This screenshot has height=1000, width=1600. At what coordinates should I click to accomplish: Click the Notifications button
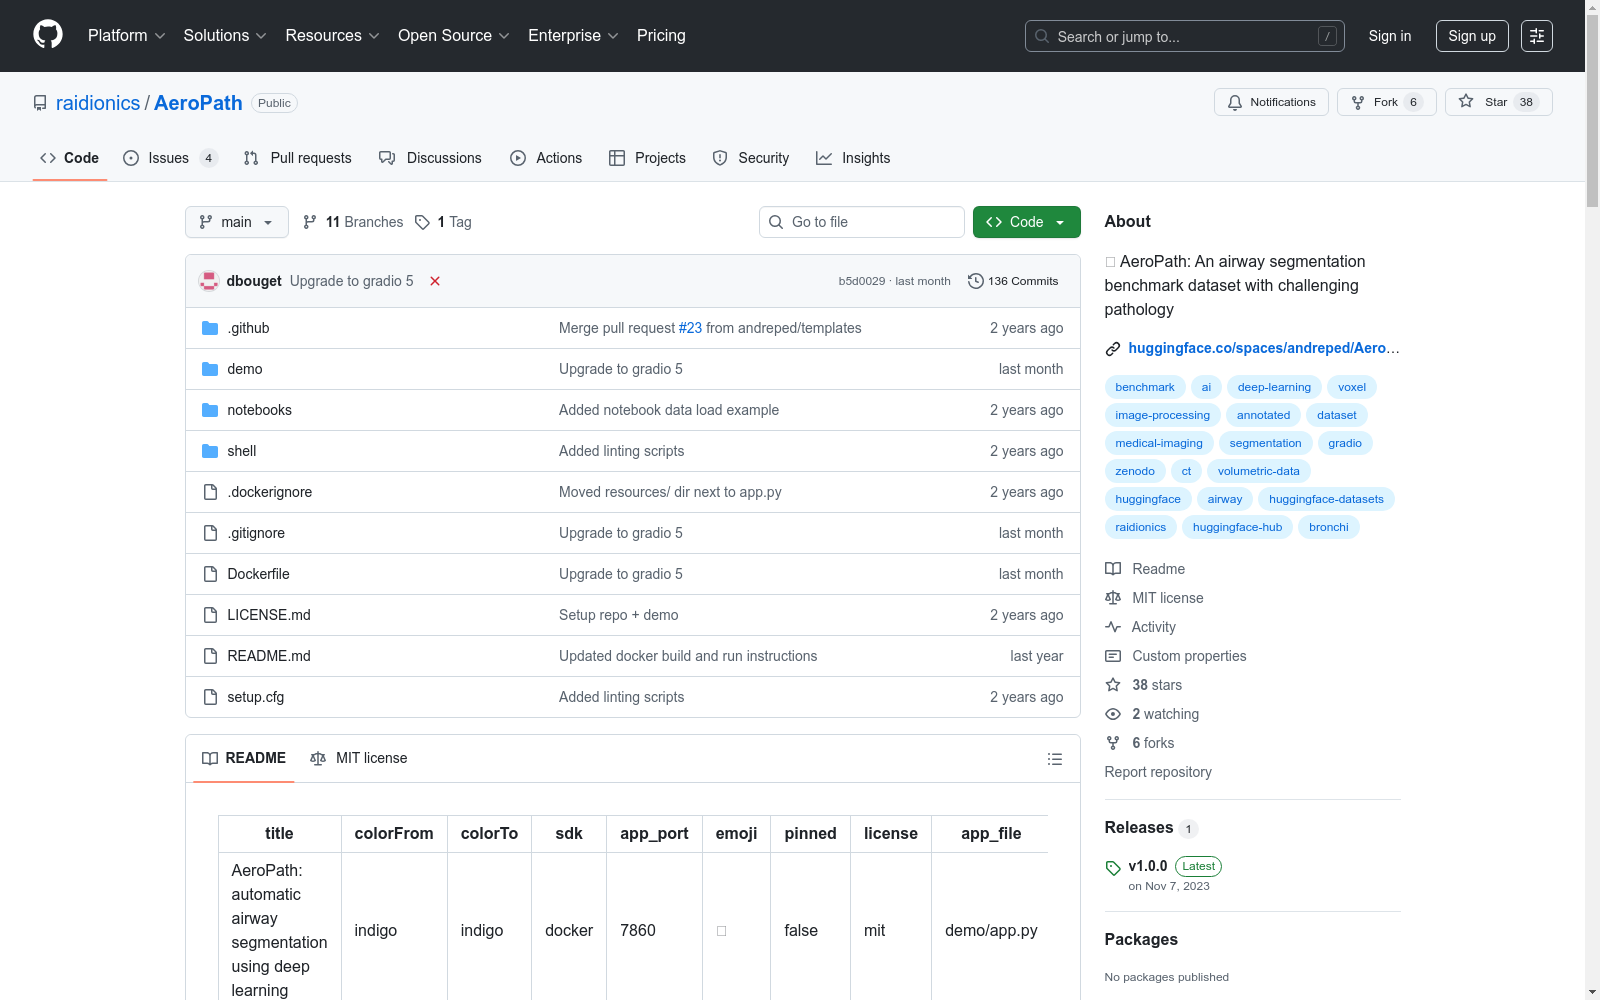[1272, 102]
